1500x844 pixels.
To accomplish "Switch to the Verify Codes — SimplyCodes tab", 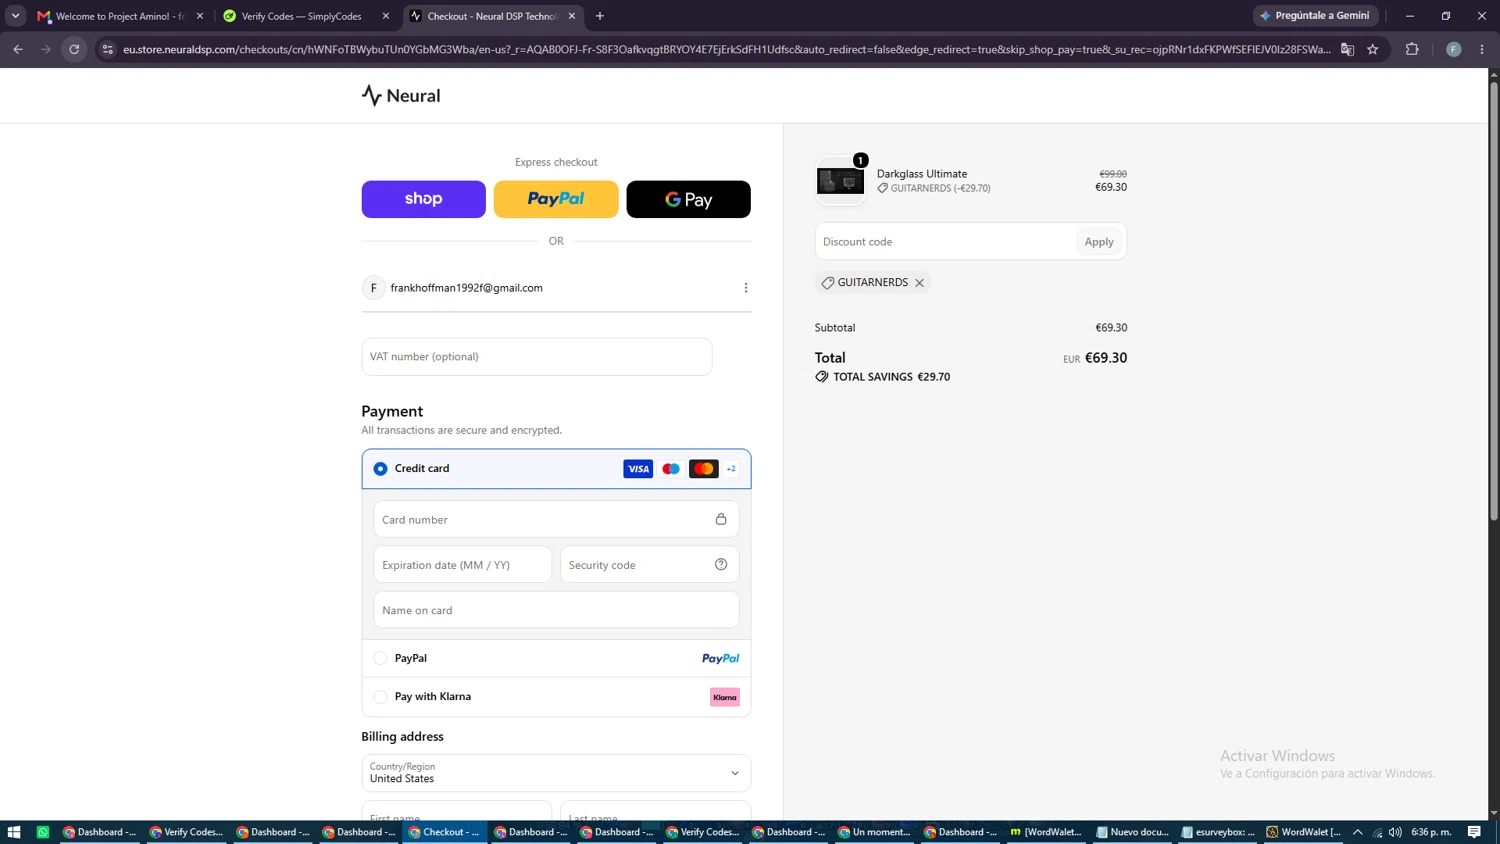I will click(300, 16).
